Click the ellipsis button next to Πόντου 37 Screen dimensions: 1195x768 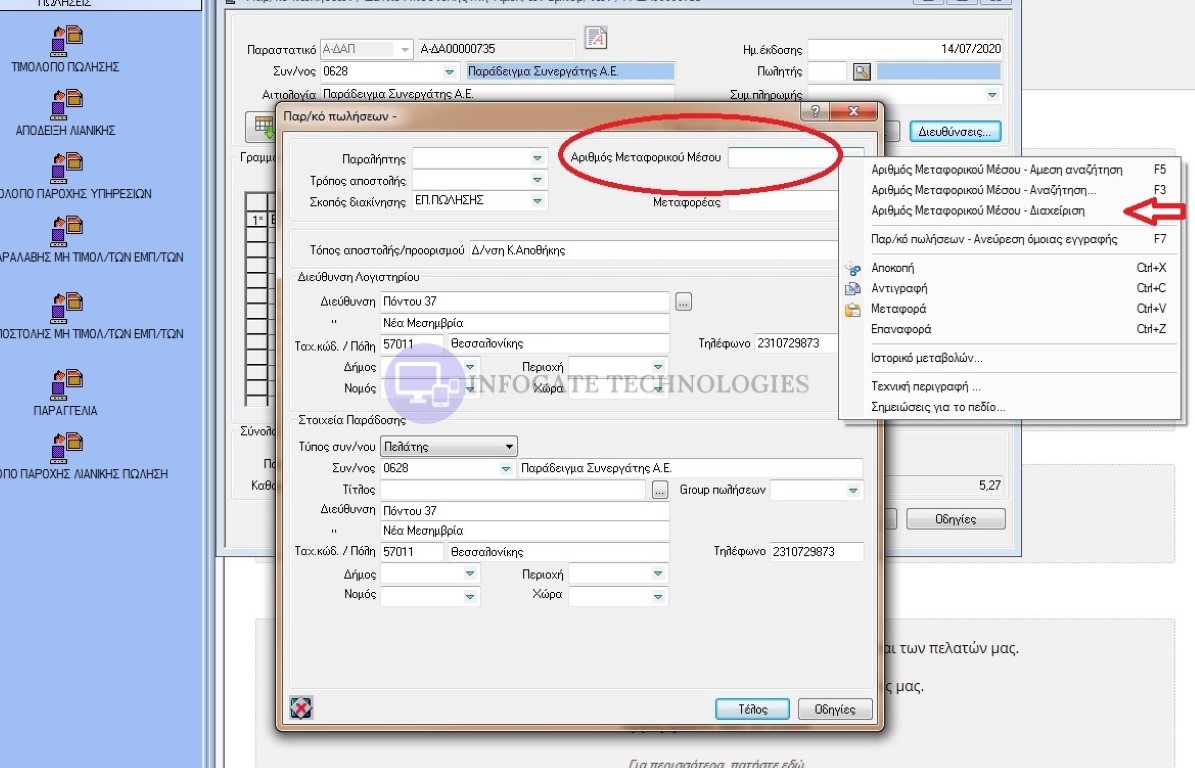683,301
